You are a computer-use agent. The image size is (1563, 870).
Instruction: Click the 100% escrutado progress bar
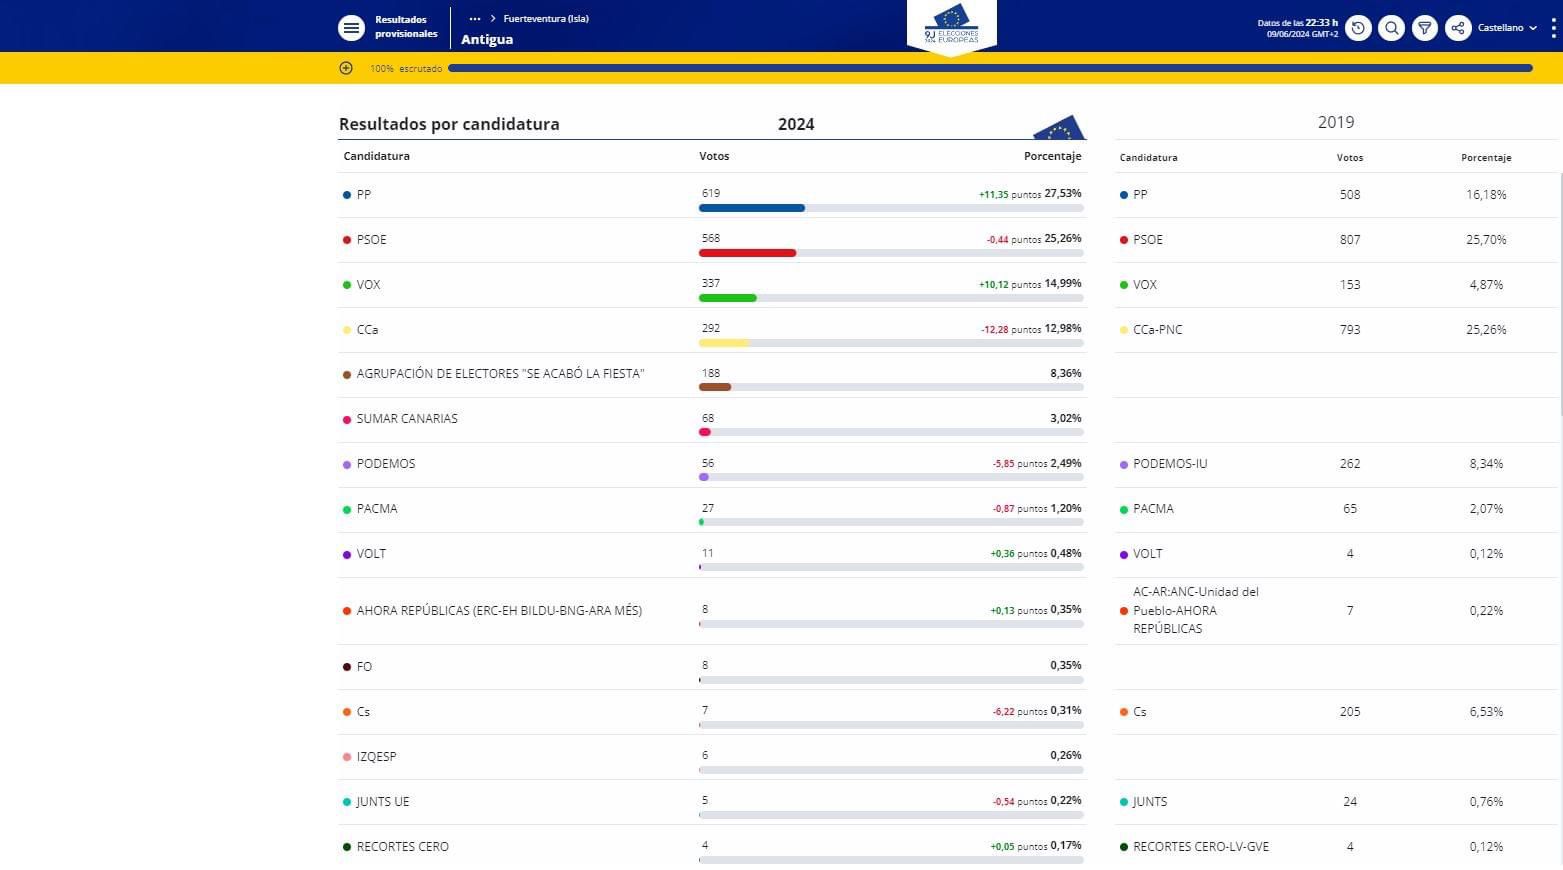pos(990,68)
